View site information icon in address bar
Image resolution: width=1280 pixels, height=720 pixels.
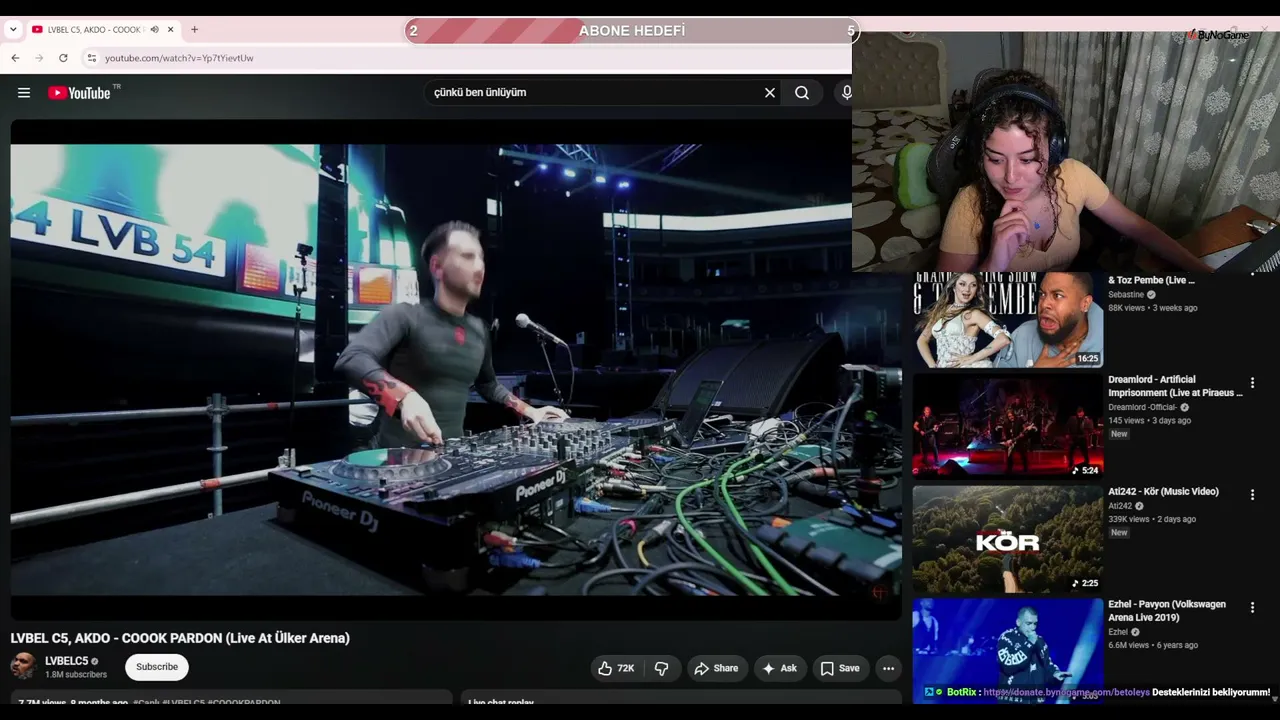(91, 58)
